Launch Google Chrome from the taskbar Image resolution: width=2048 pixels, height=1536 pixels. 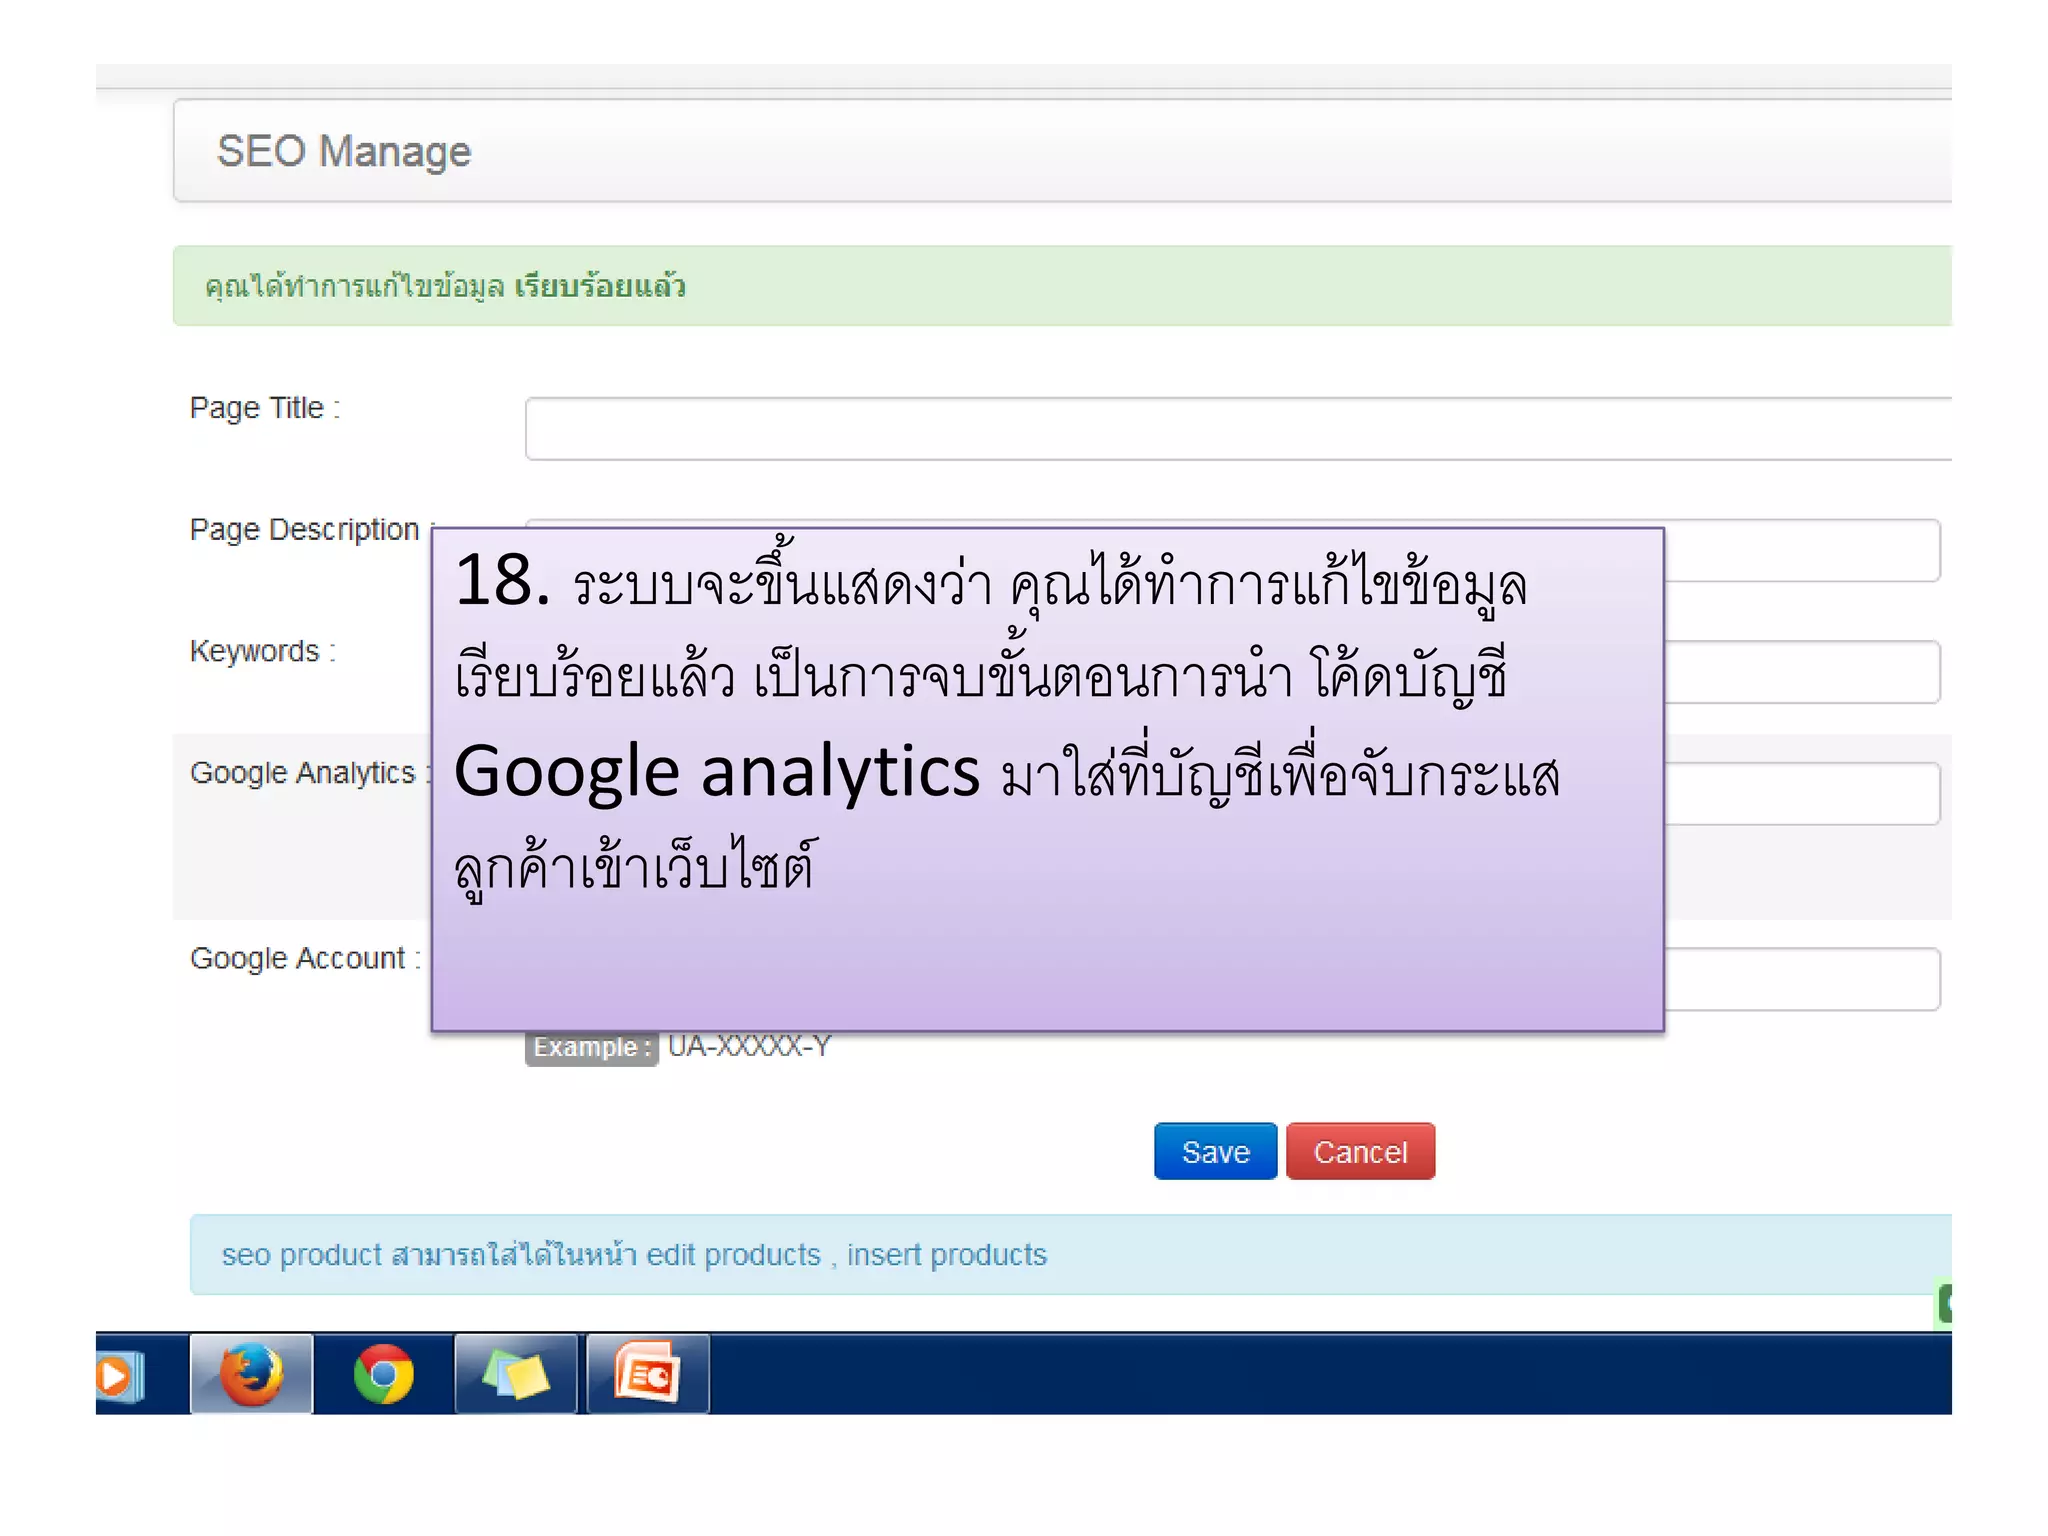(383, 1373)
